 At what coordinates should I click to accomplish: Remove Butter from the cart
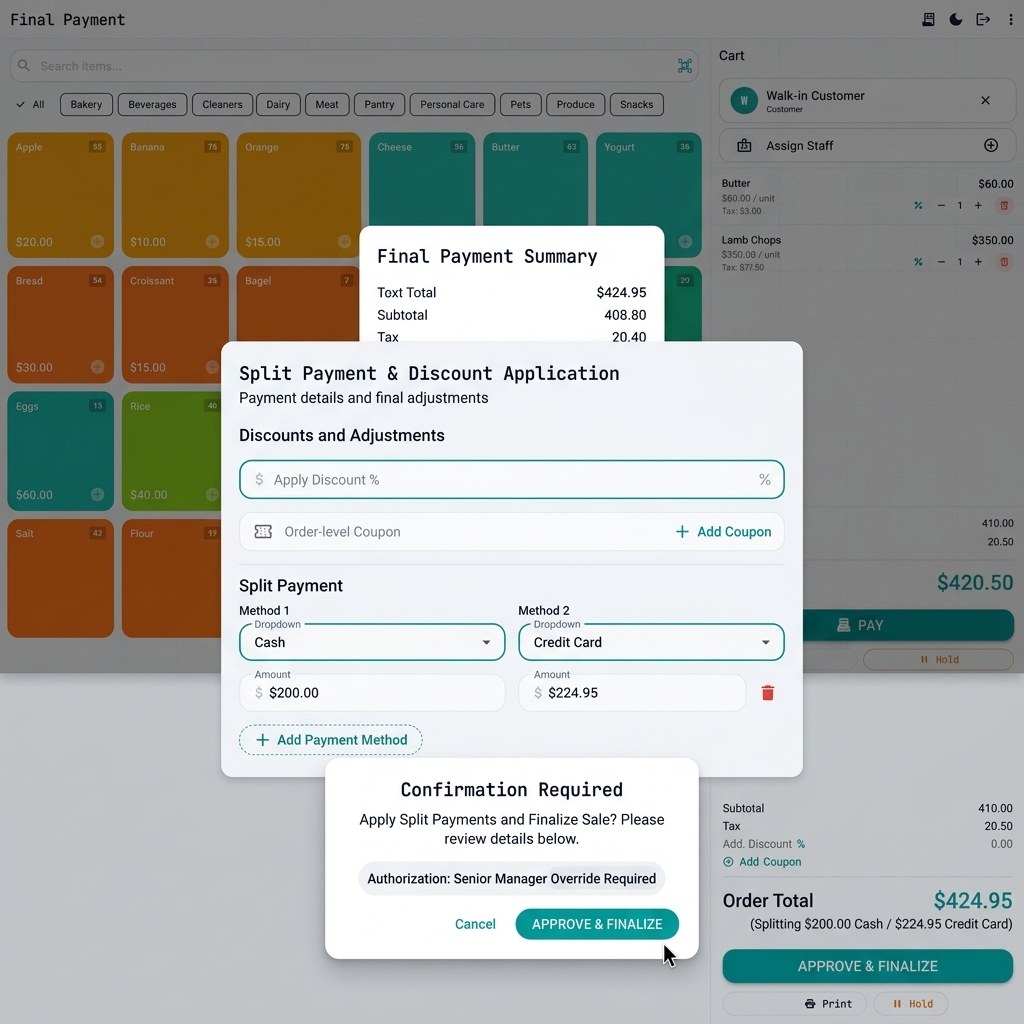[1005, 205]
